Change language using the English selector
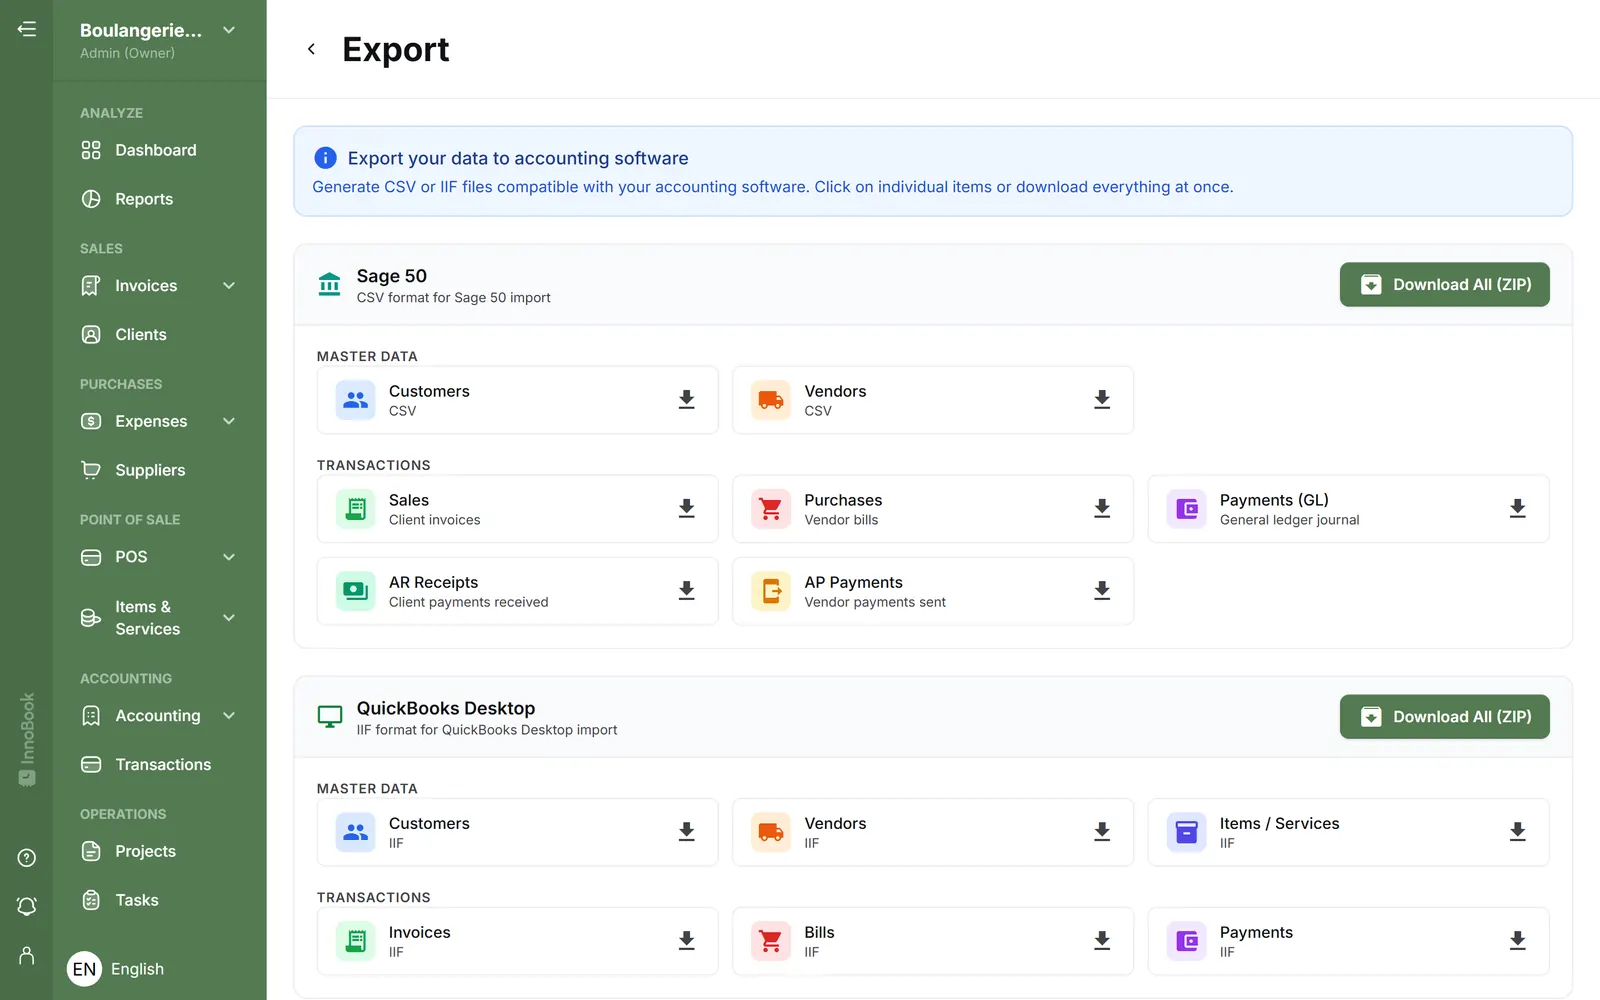Image resolution: width=1600 pixels, height=1000 pixels. (116, 969)
